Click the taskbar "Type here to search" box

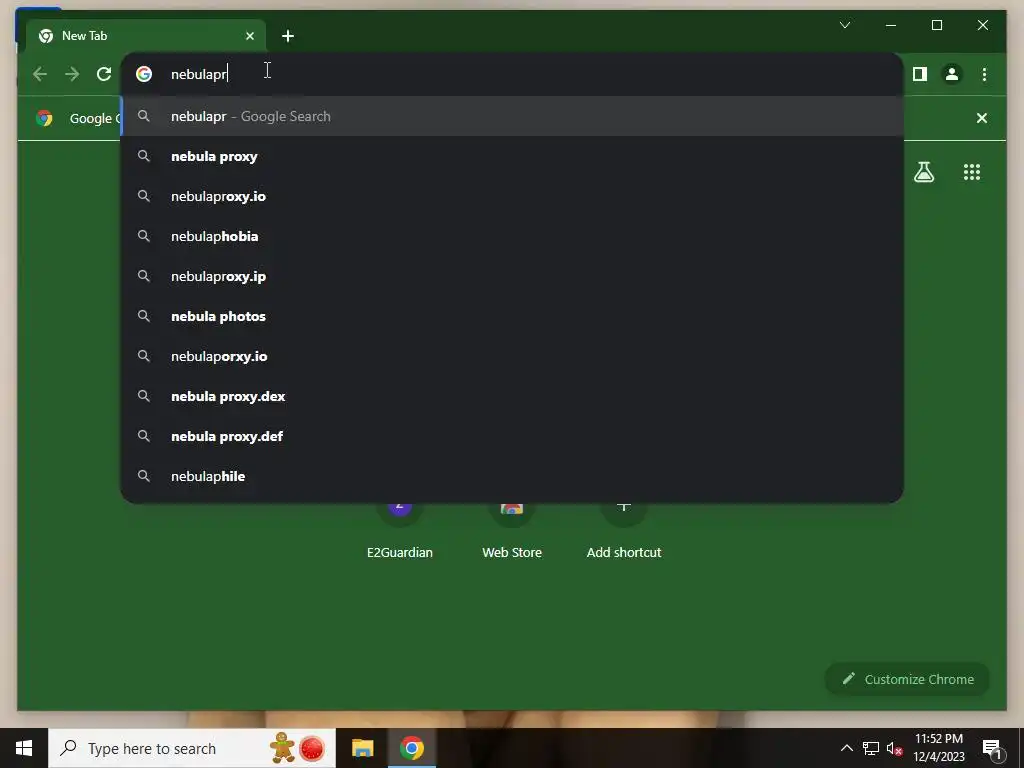[192, 748]
